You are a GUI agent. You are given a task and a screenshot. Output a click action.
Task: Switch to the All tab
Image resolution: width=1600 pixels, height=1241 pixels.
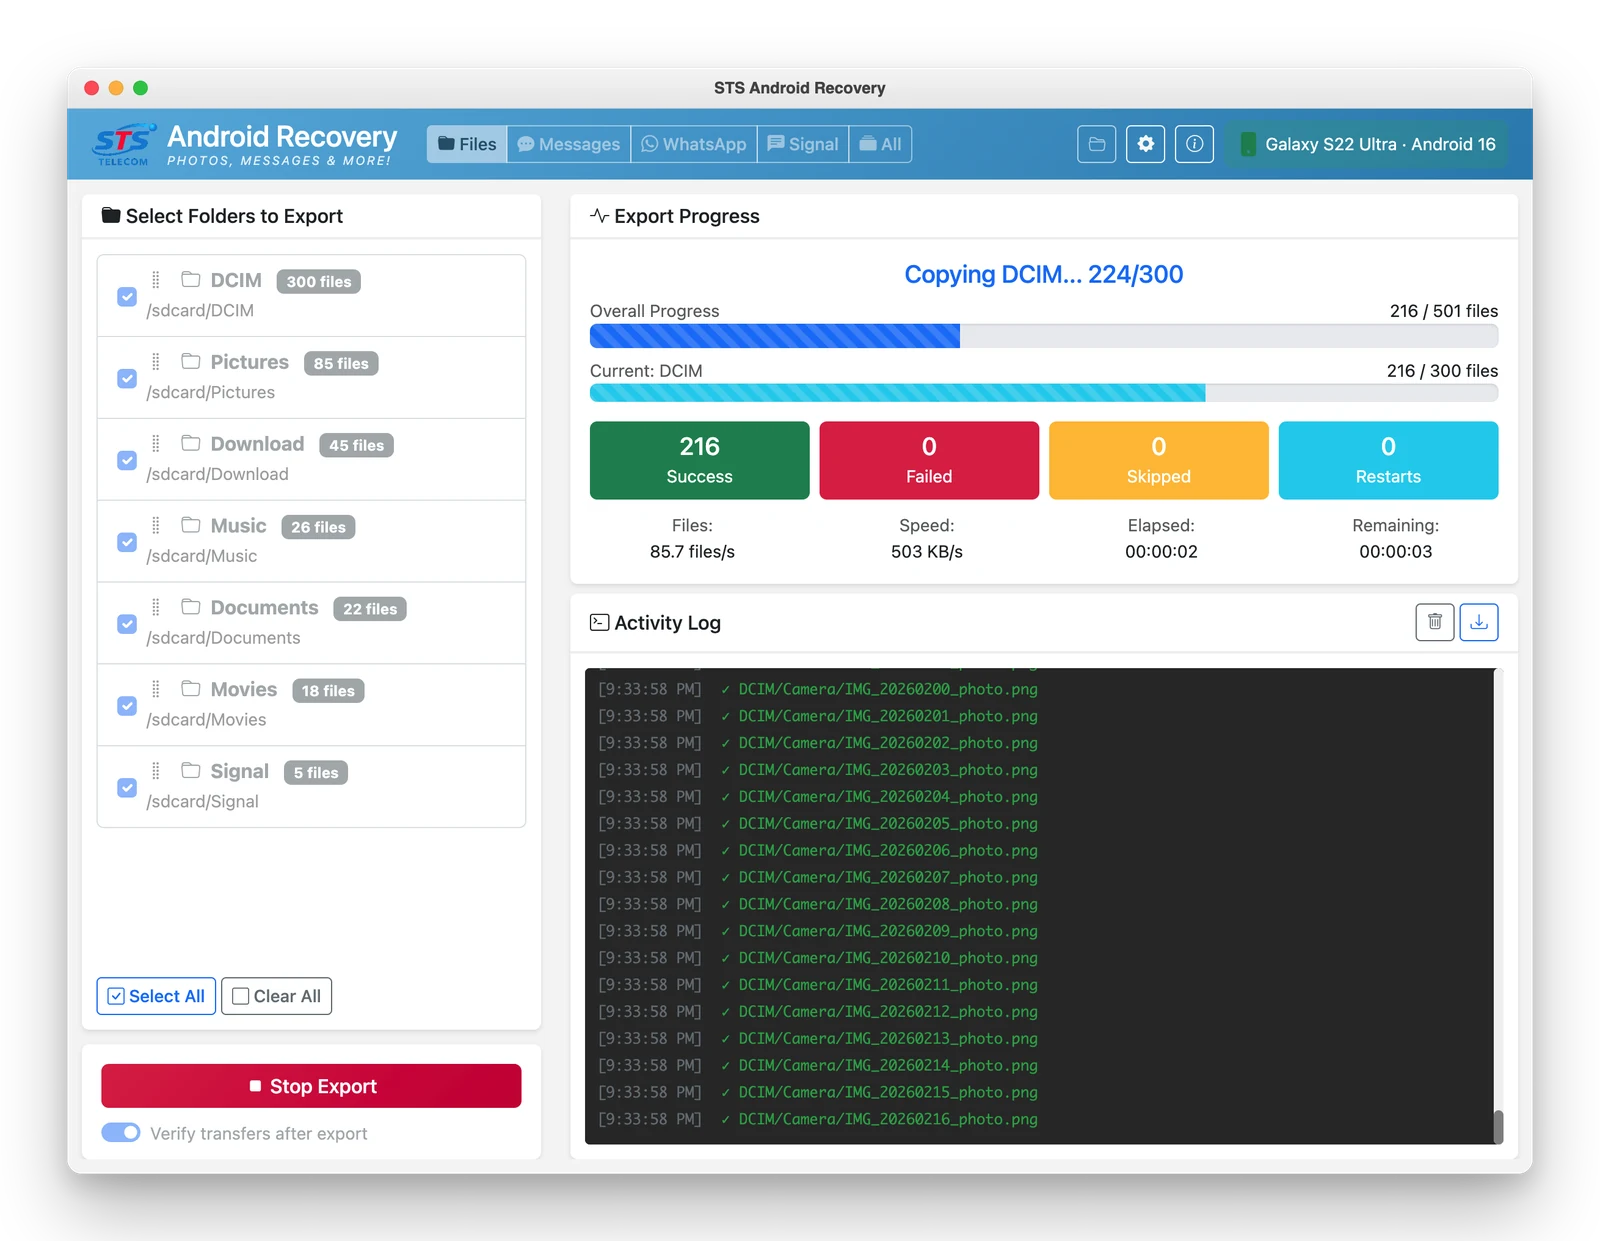pos(880,144)
